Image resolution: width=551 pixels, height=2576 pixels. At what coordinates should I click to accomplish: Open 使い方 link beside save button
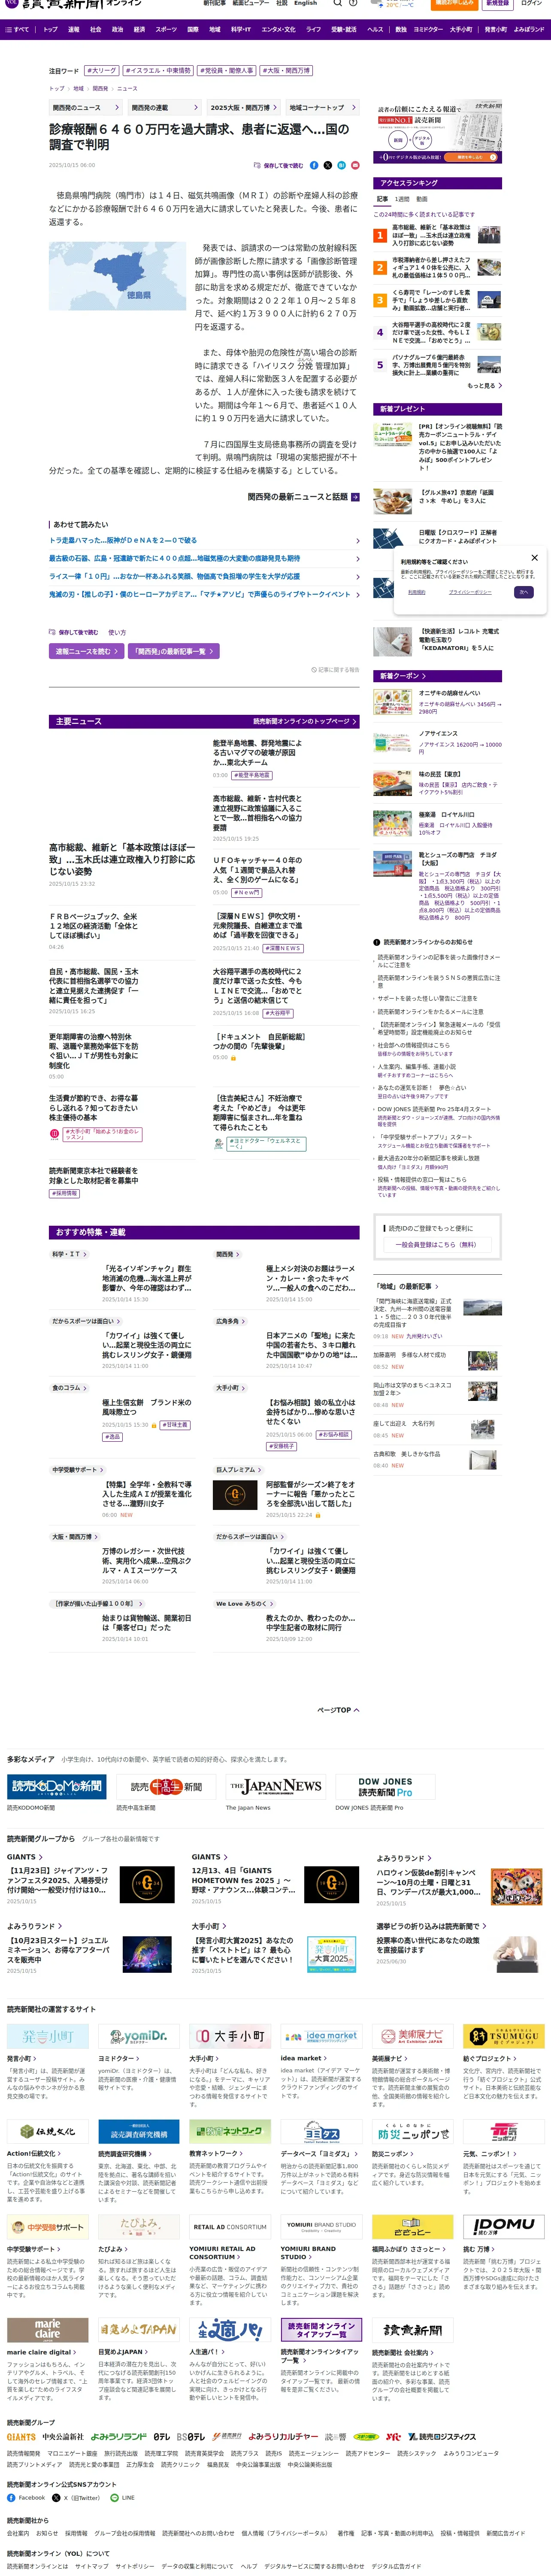coord(117,632)
